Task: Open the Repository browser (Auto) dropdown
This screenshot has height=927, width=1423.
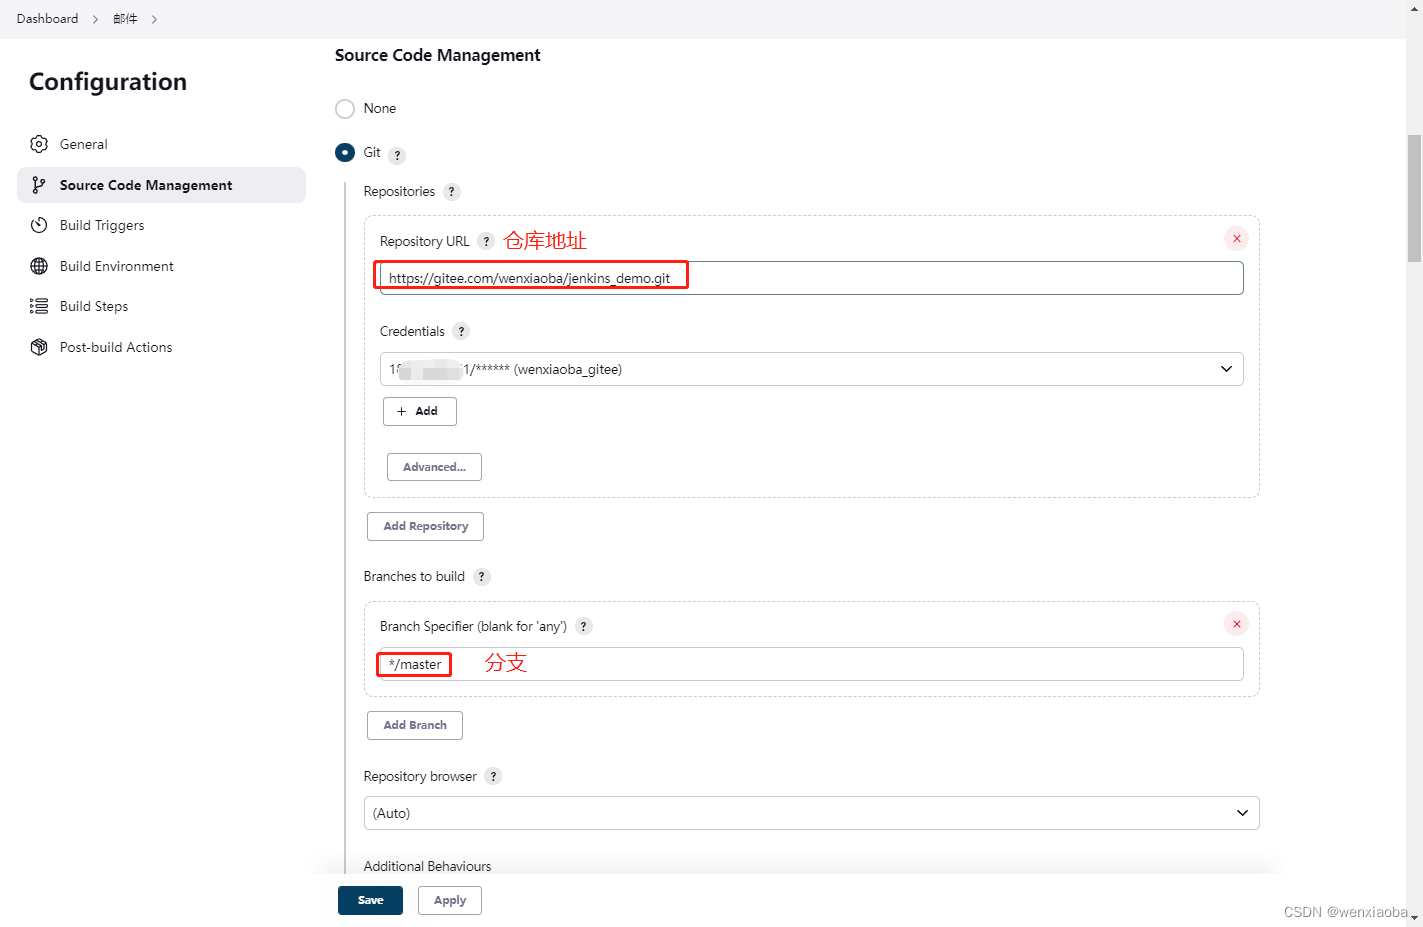Action: tap(812, 813)
